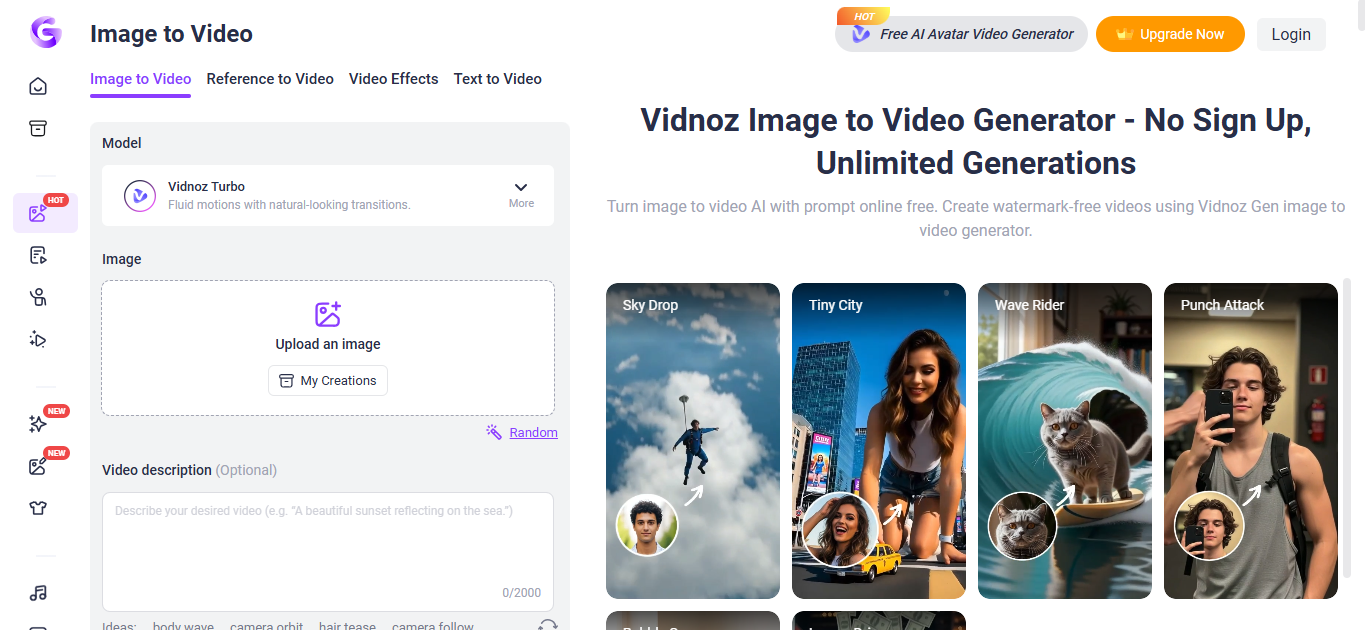Open the text-to-video script sidebar icon
Image resolution: width=1365 pixels, height=630 pixels.
coord(38,255)
